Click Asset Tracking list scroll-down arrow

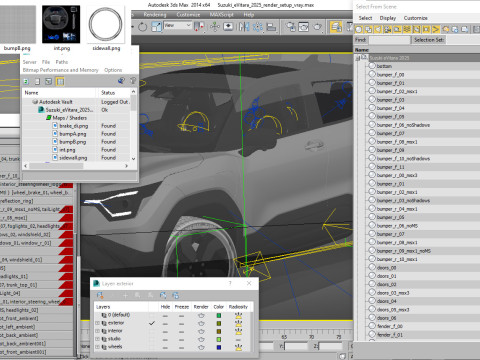coord(134,159)
